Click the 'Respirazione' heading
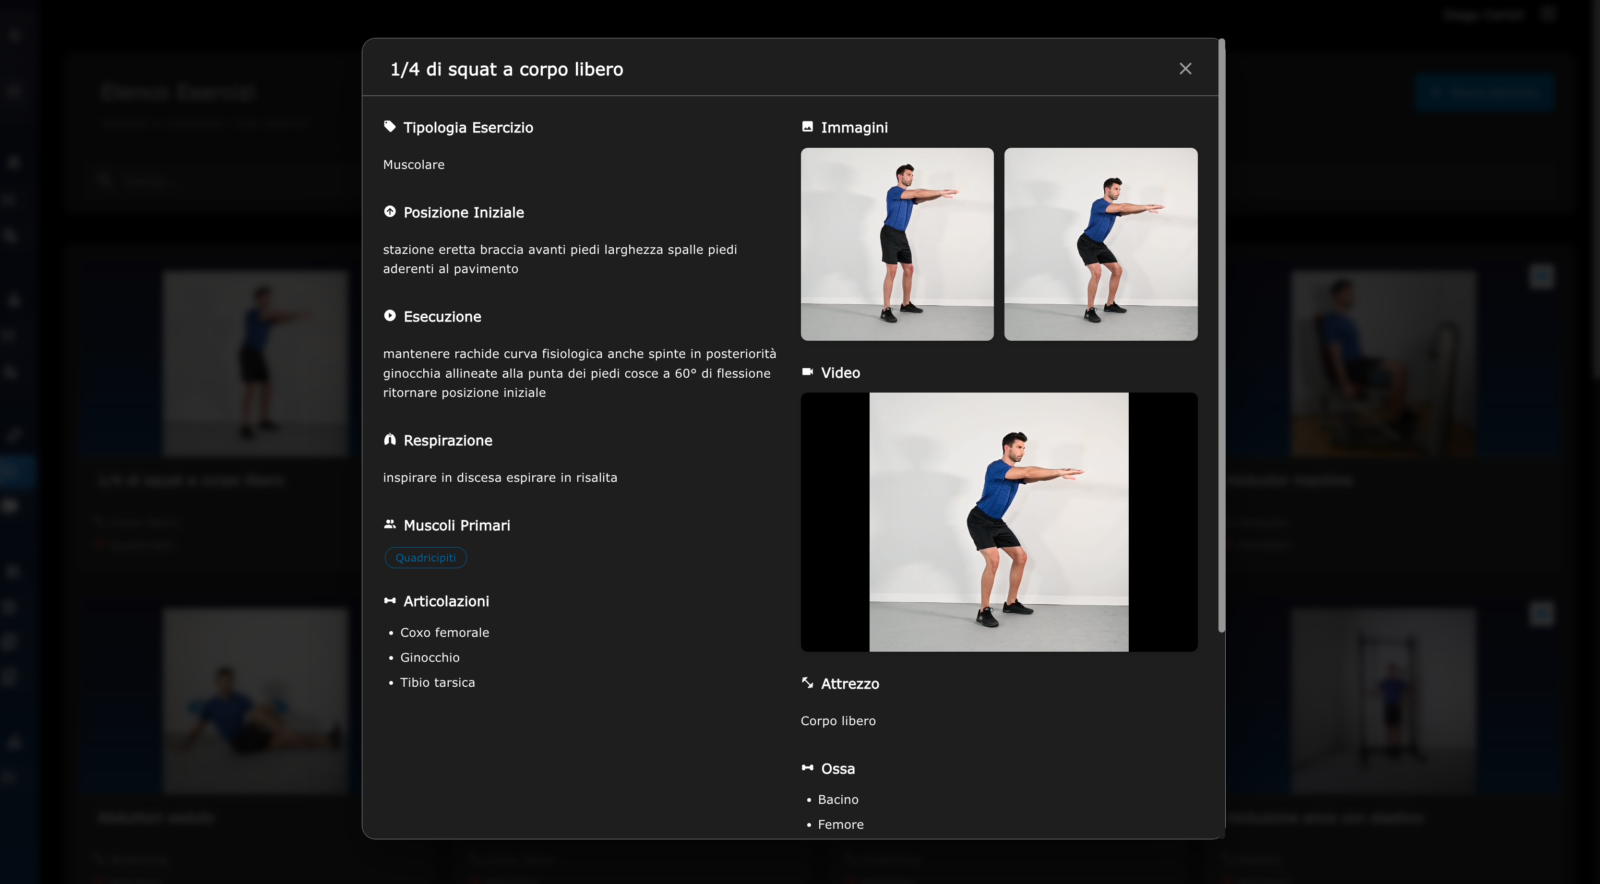This screenshot has width=1600, height=884. (x=448, y=440)
